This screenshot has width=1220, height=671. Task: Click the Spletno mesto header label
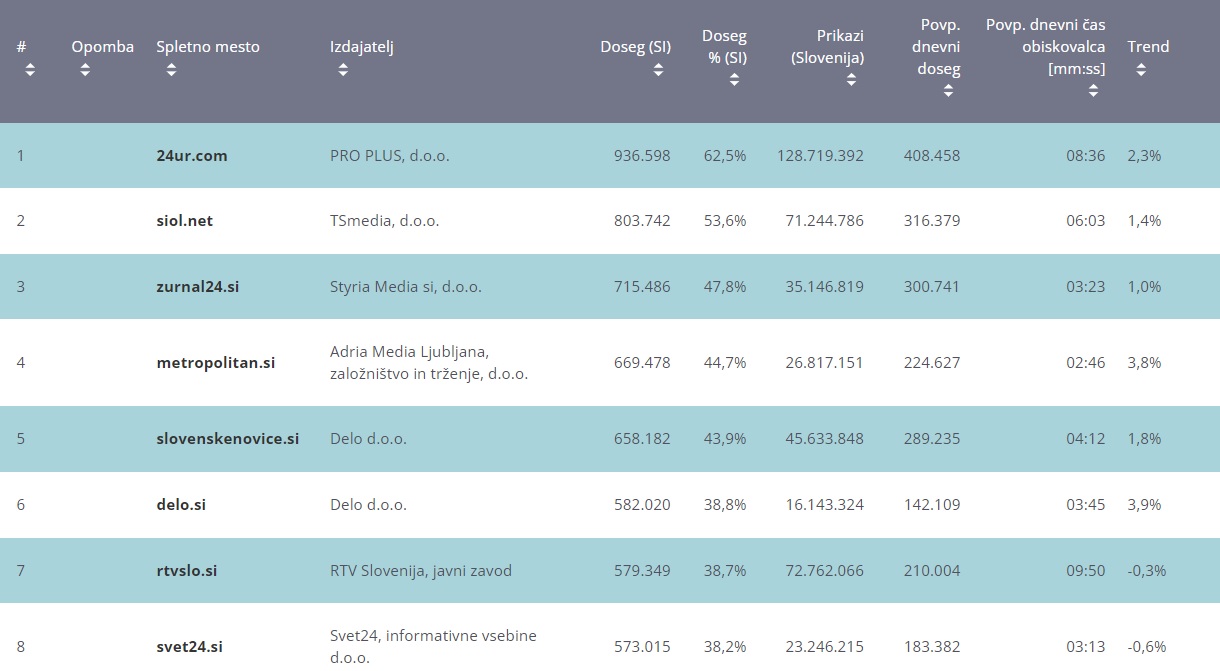tap(208, 47)
